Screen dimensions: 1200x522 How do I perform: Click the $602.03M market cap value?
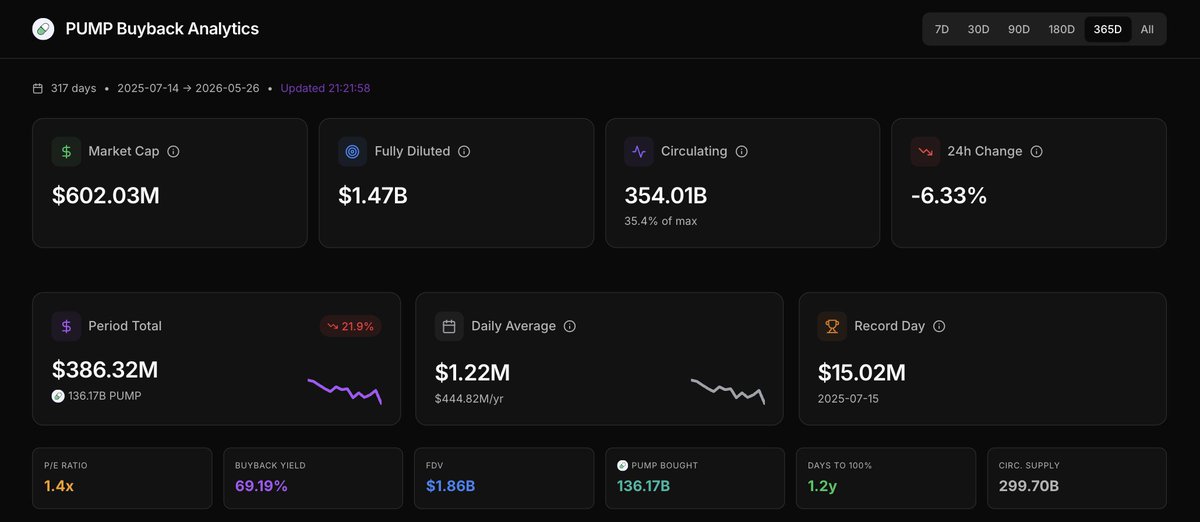(x=106, y=196)
